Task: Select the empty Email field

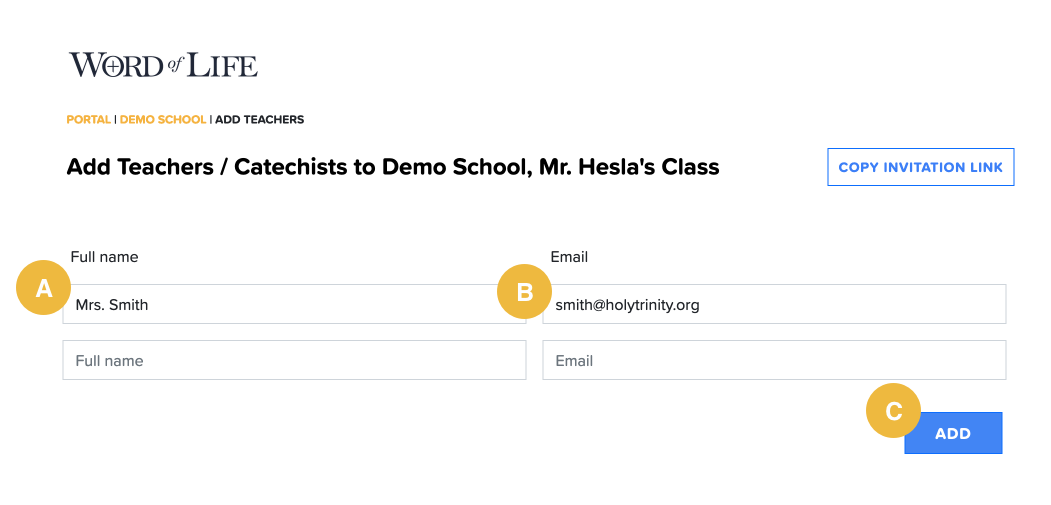Action: (774, 360)
